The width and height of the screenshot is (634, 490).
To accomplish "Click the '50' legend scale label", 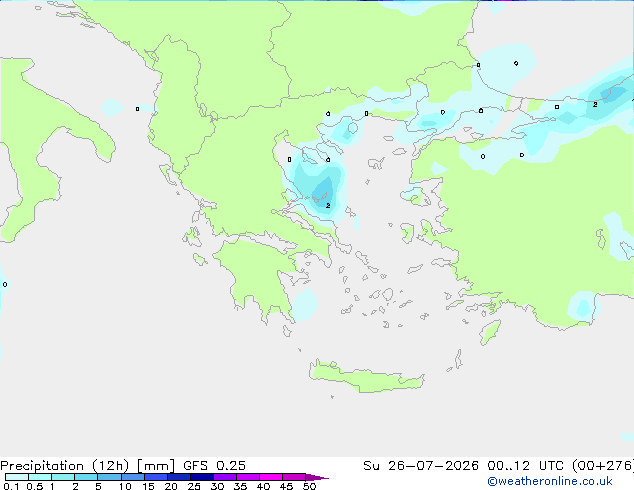I will 310,486.
